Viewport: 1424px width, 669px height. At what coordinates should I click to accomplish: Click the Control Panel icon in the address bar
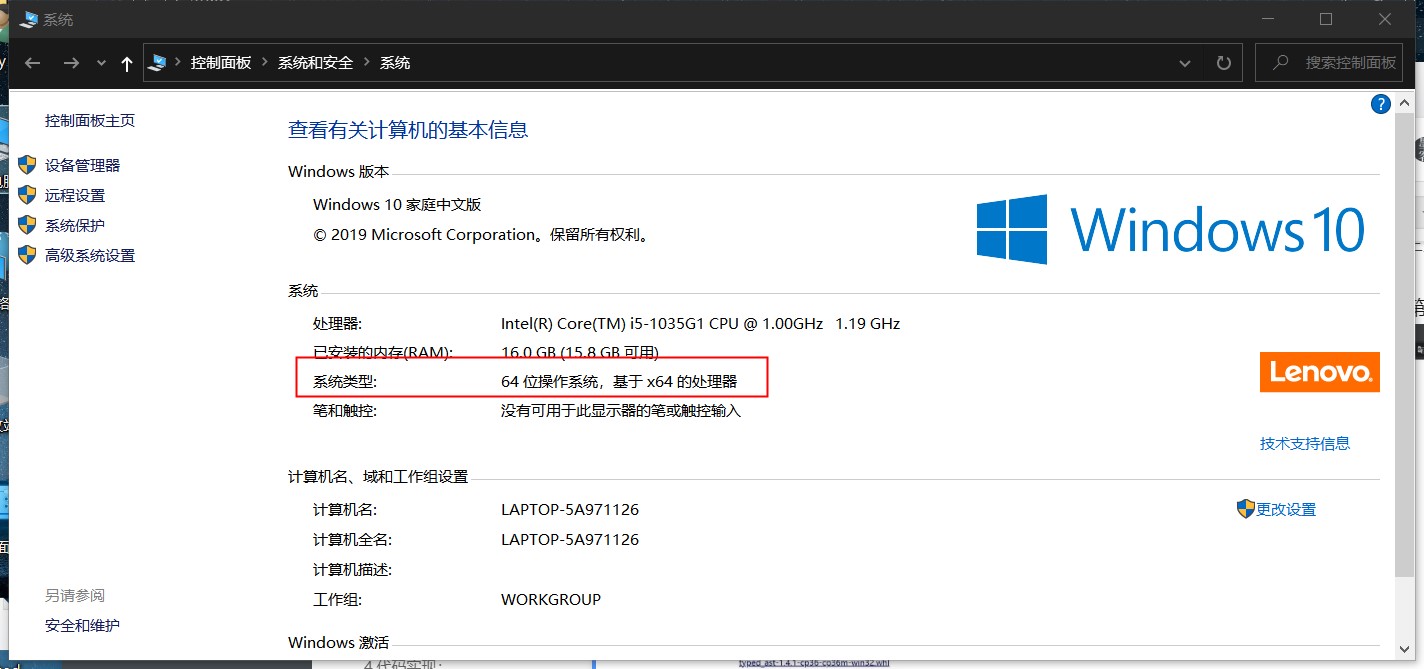tap(157, 62)
